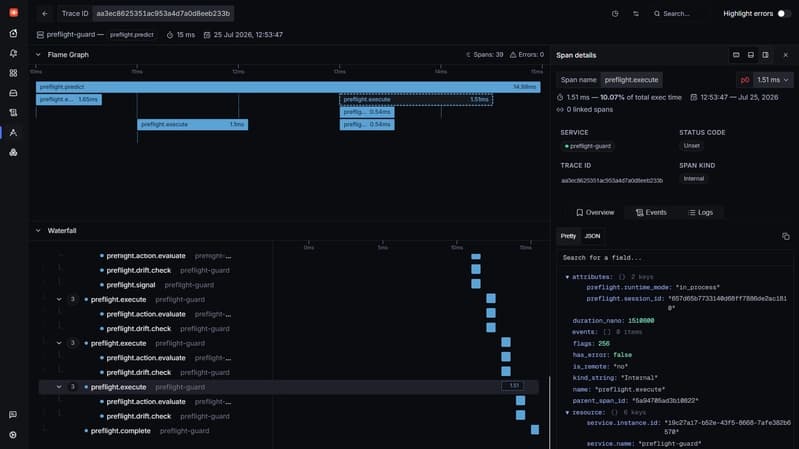Image resolution: width=799 pixels, height=449 pixels.
Task: Click the top bar Search field
Action: click(x=678, y=14)
